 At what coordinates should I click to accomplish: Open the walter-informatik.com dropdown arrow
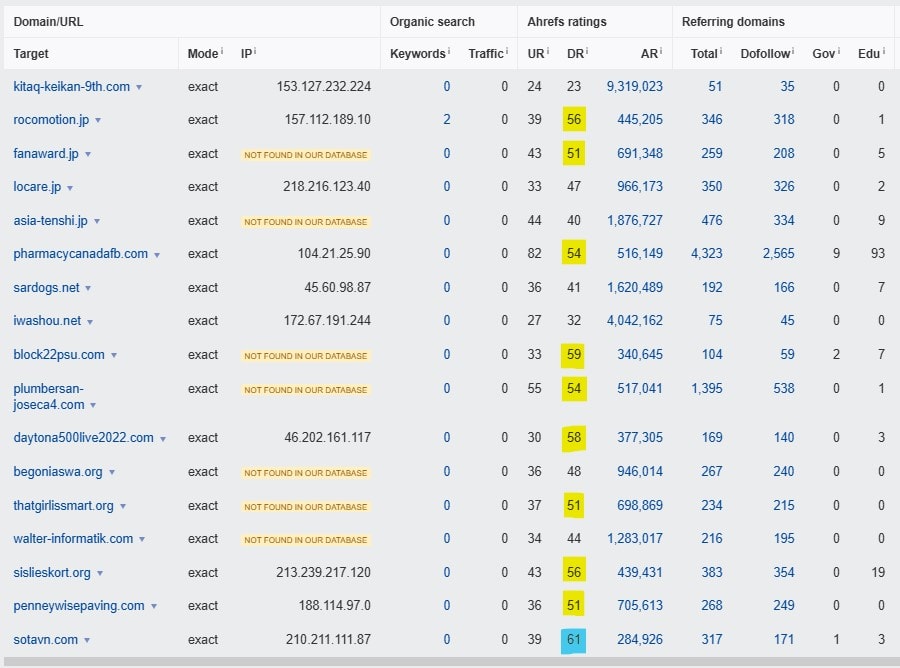click(x=142, y=540)
